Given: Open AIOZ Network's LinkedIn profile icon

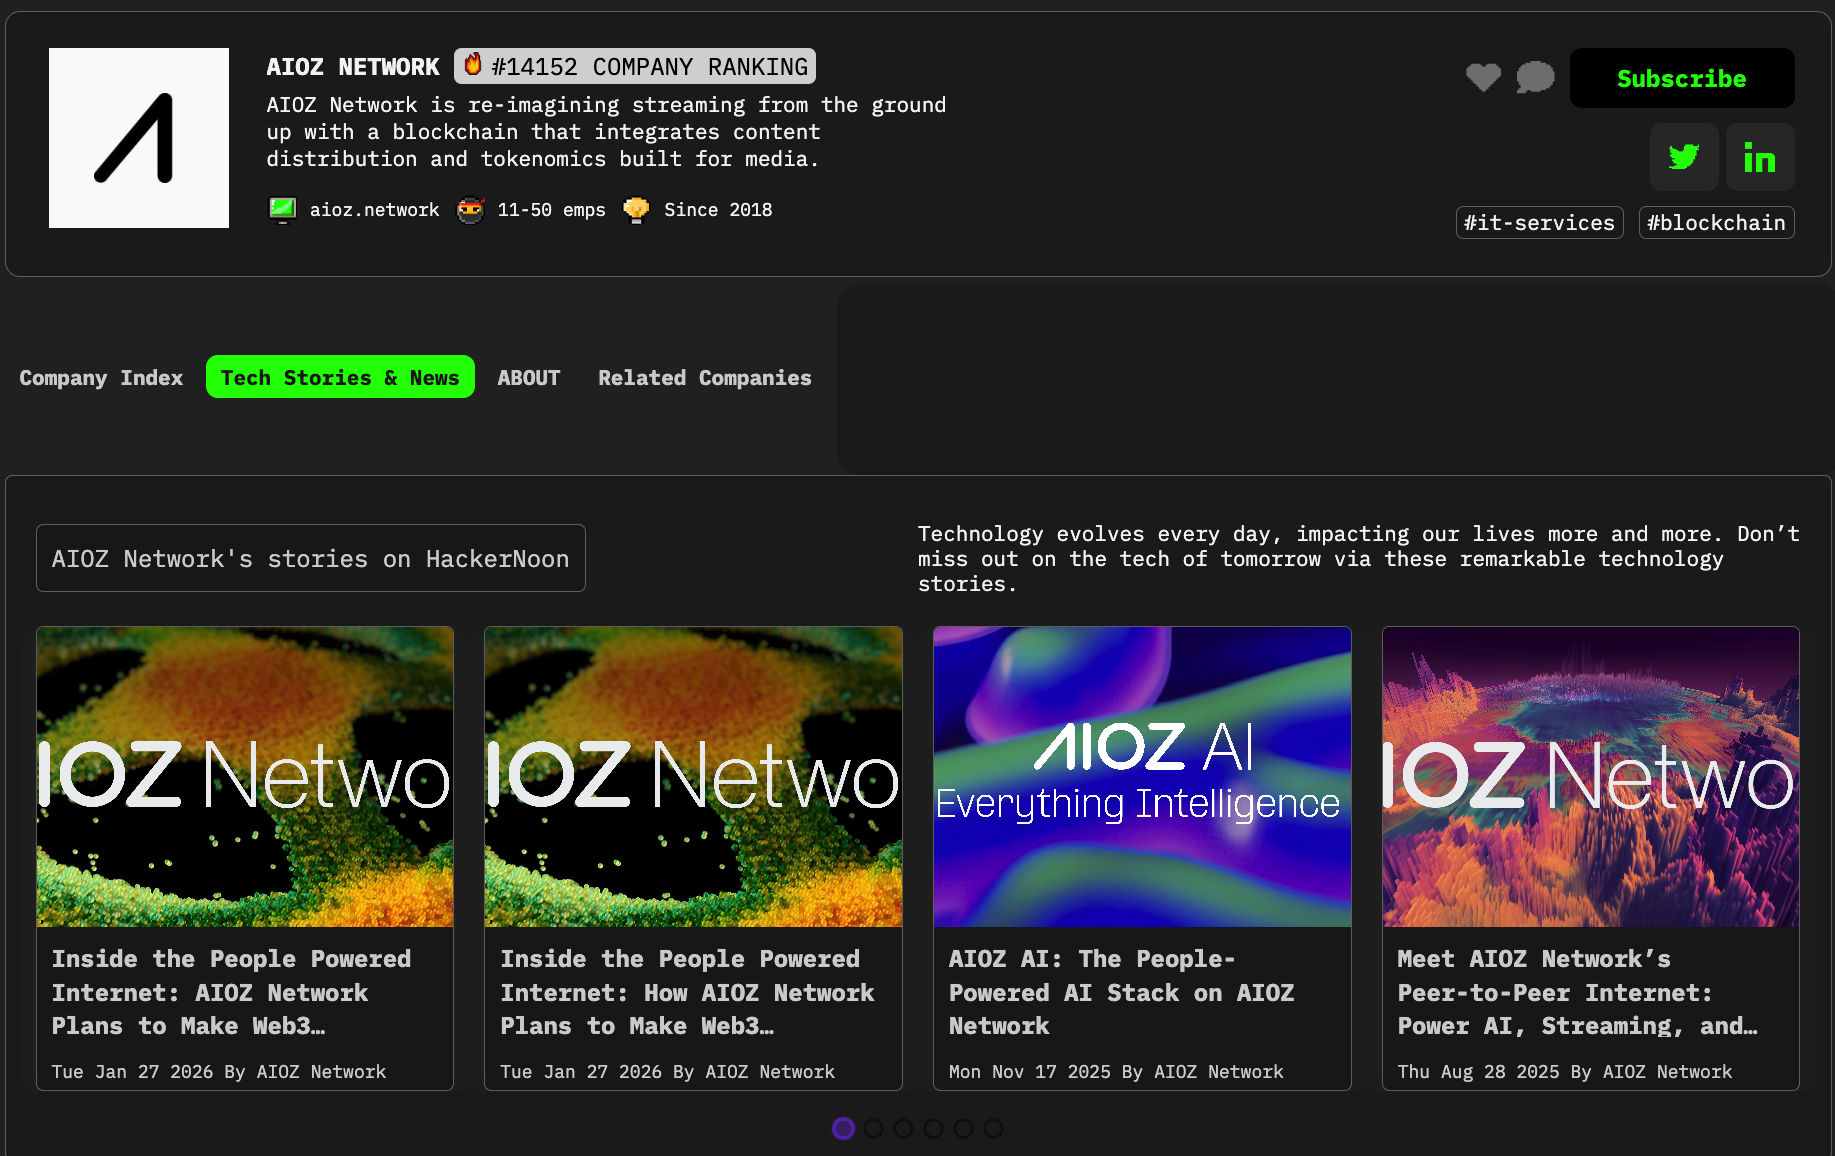Looking at the screenshot, I should (x=1760, y=157).
